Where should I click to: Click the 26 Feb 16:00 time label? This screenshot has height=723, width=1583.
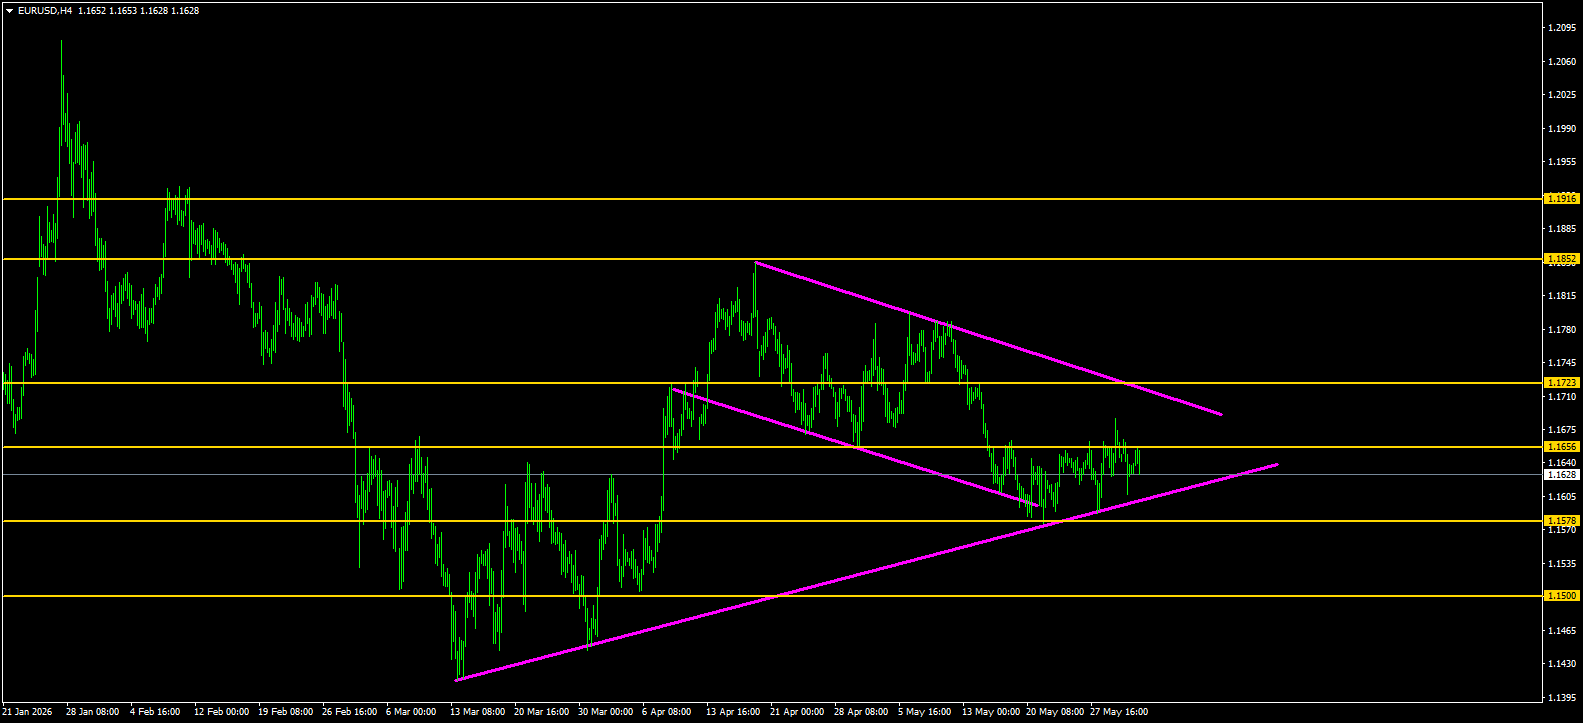click(x=349, y=712)
